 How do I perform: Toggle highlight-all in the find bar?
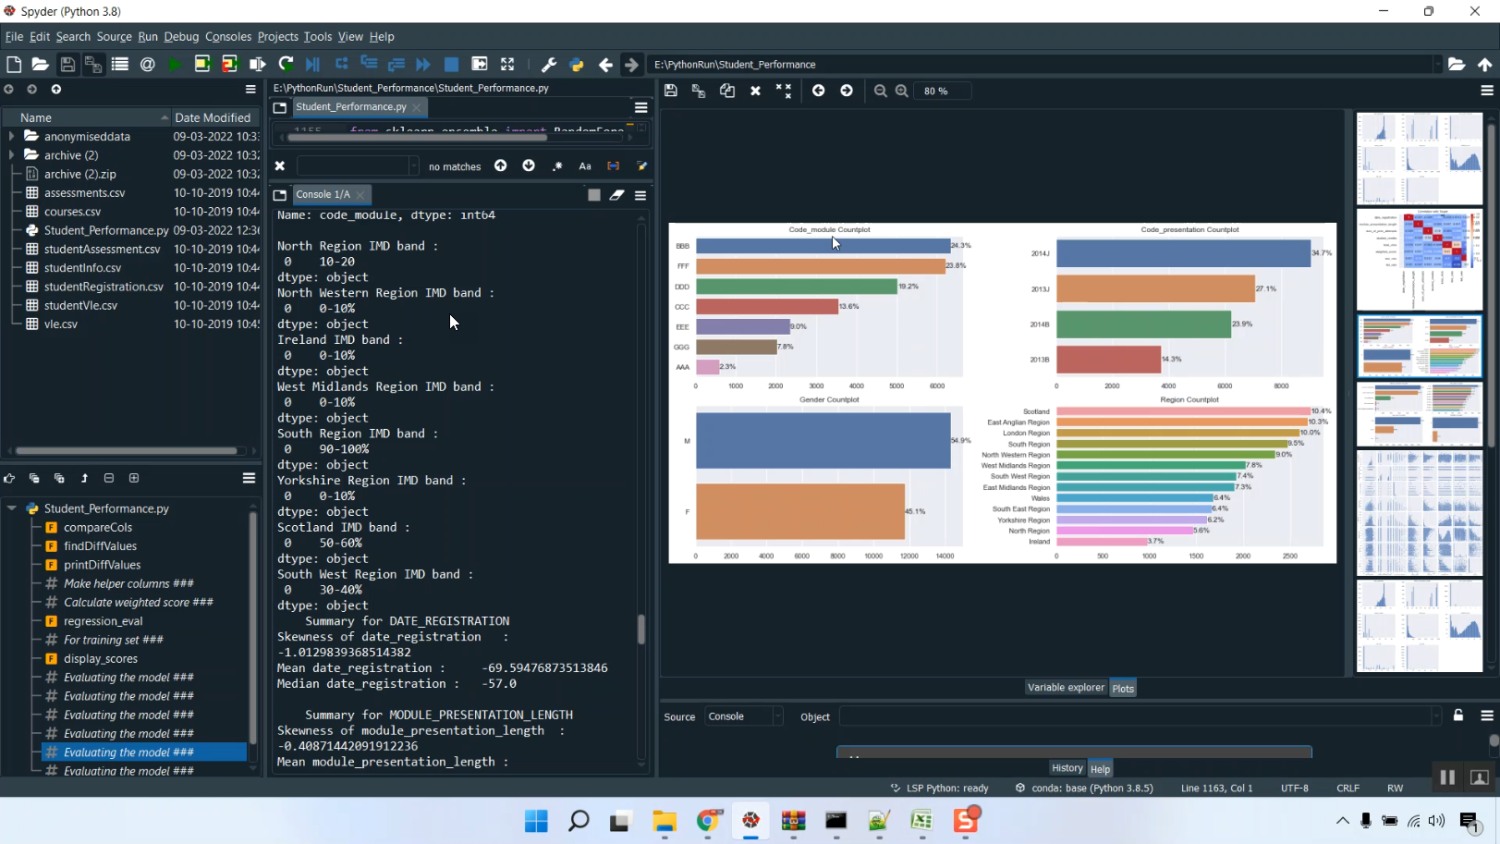[x=641, y=166]
